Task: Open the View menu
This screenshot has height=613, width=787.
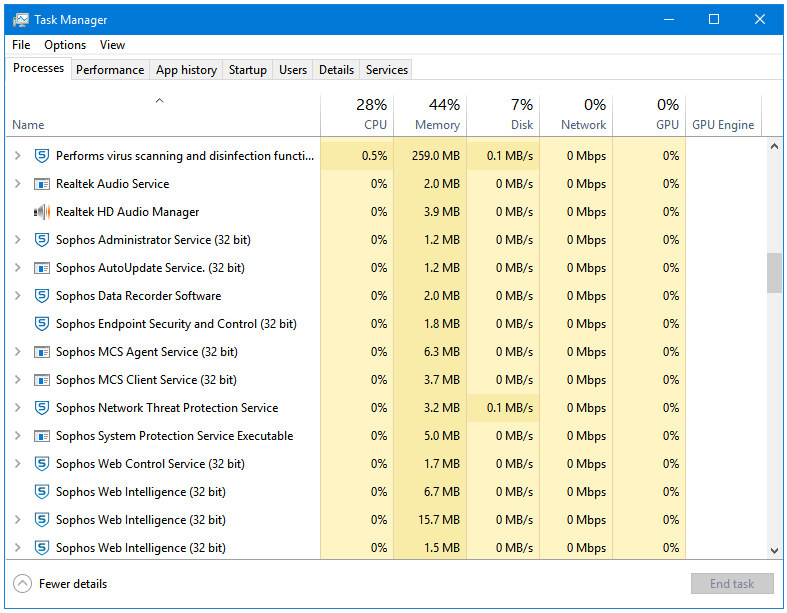Action: [112, 45]
